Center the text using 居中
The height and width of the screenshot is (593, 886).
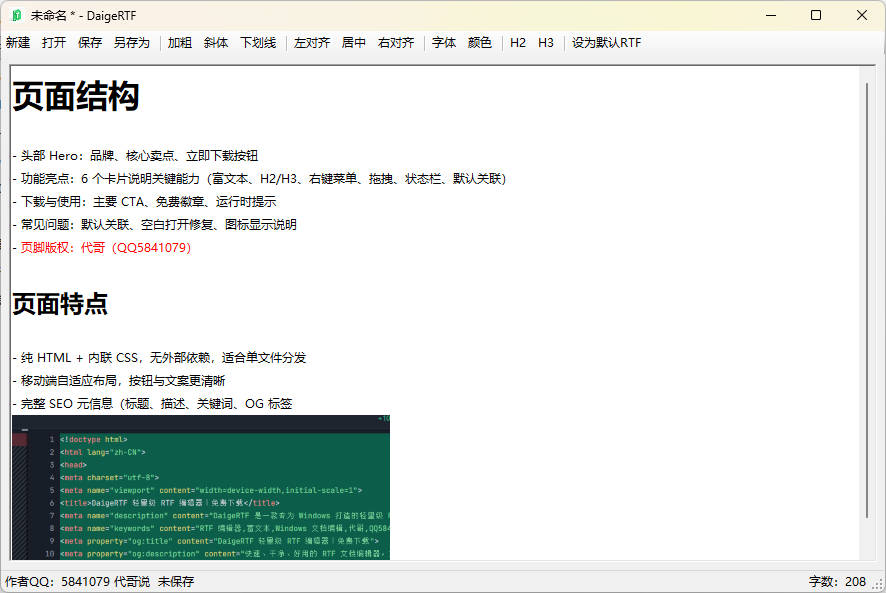pos(354,42)
